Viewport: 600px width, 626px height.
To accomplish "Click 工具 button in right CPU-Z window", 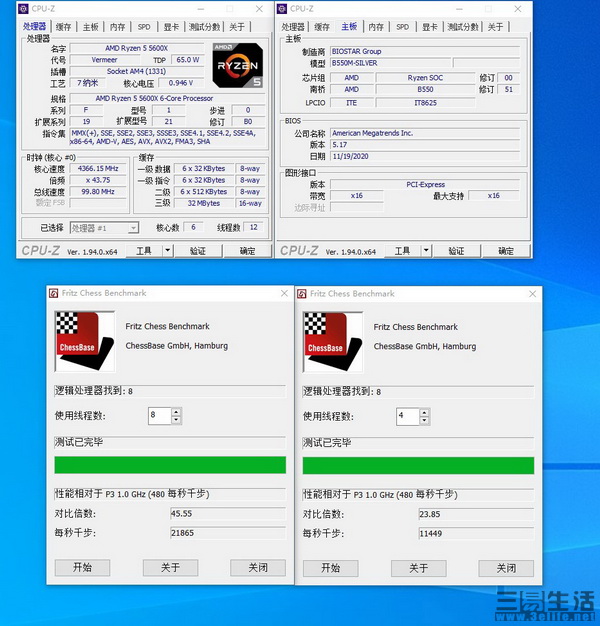I will 403,251.
